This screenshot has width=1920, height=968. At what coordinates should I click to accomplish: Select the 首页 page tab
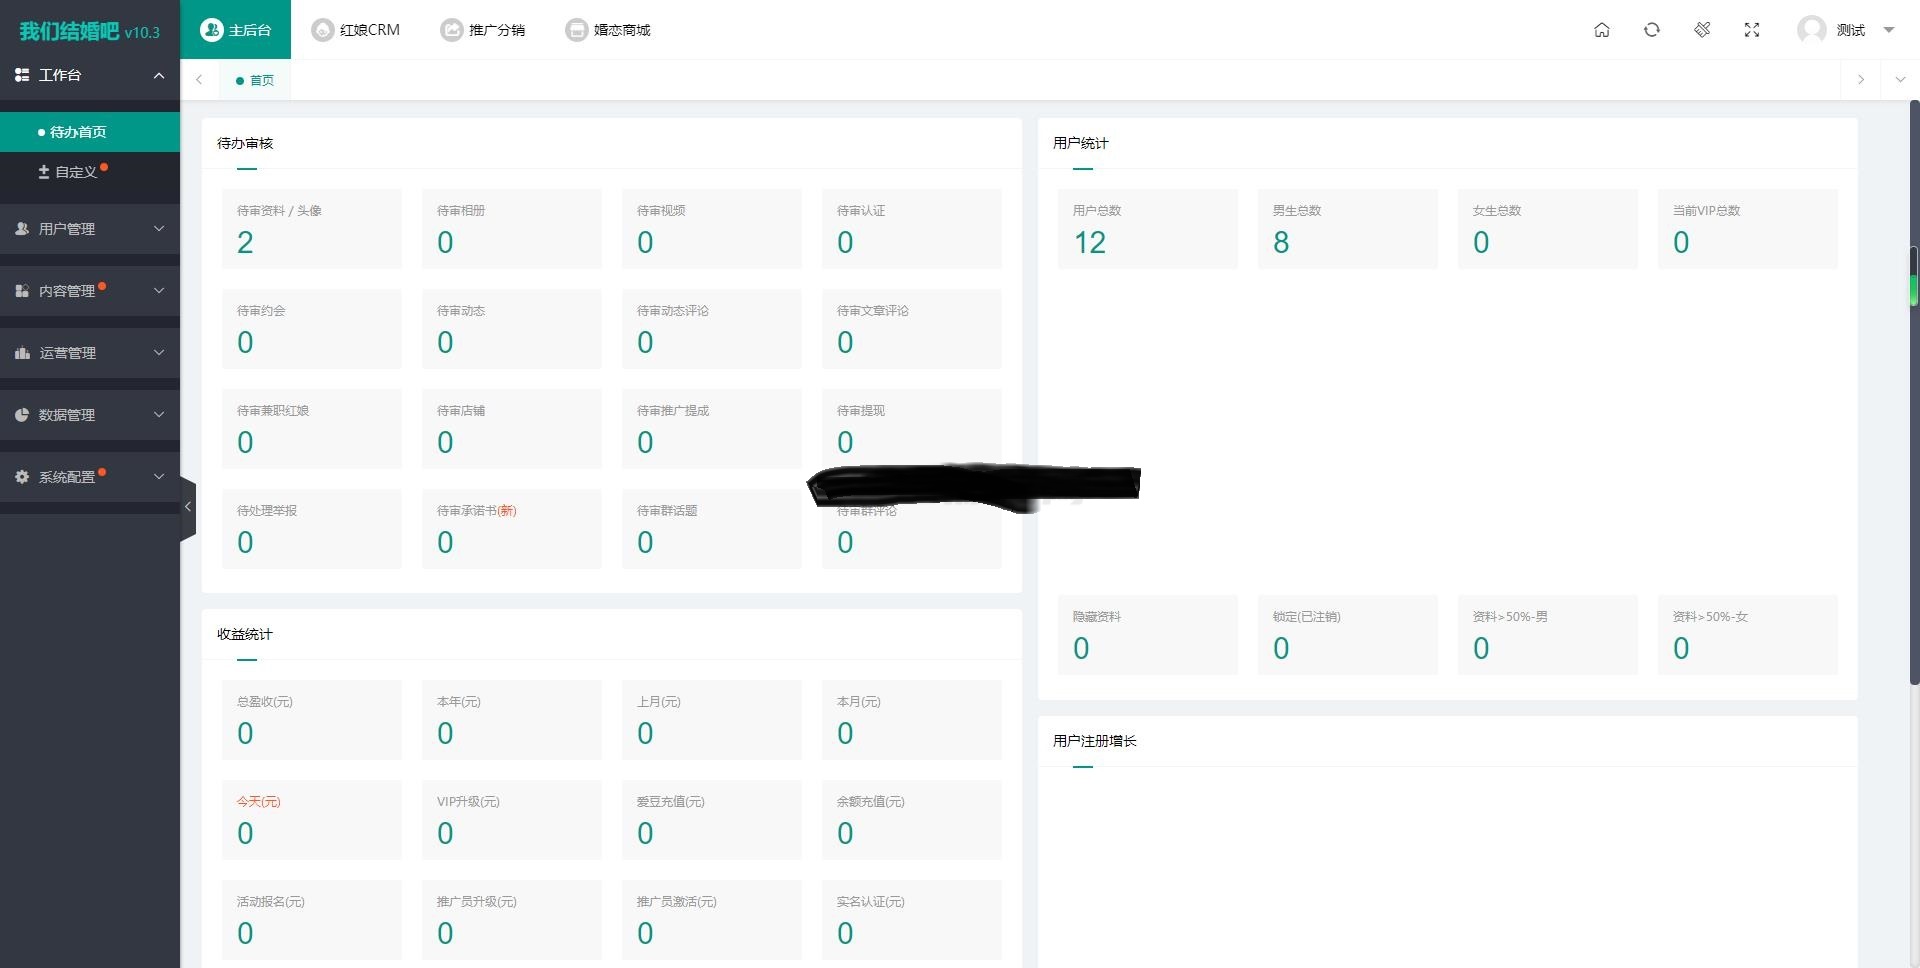click(256, 80)
